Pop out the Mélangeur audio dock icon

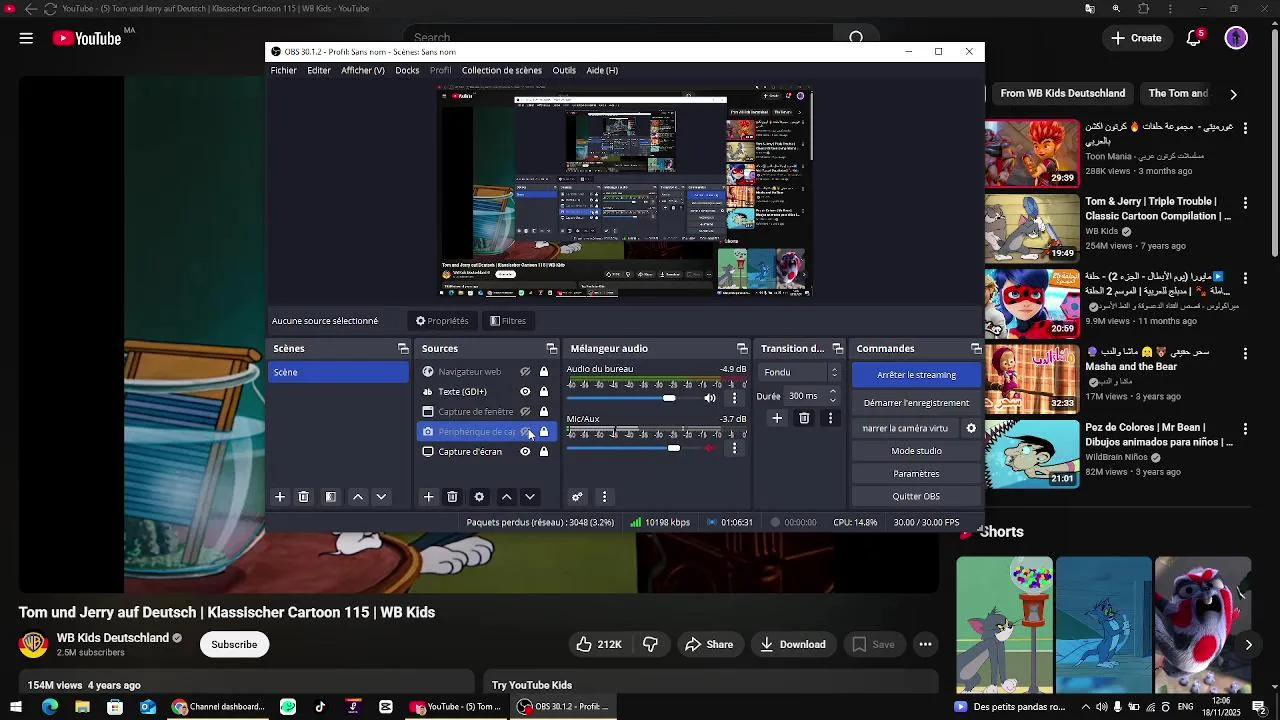(x=742, y=349)
